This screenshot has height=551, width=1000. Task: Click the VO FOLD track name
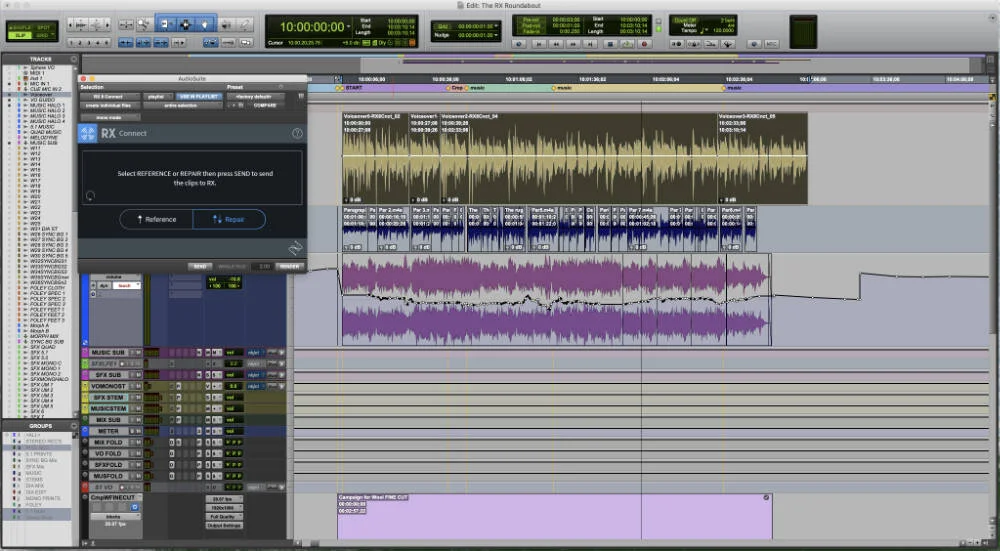(108, 453)
